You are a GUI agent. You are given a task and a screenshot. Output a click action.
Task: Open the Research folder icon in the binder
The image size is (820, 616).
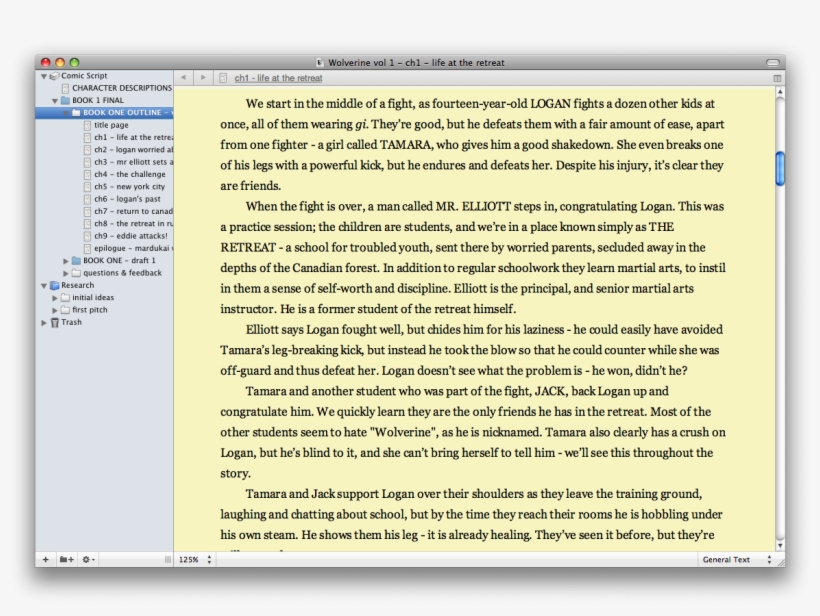[54, 285]
